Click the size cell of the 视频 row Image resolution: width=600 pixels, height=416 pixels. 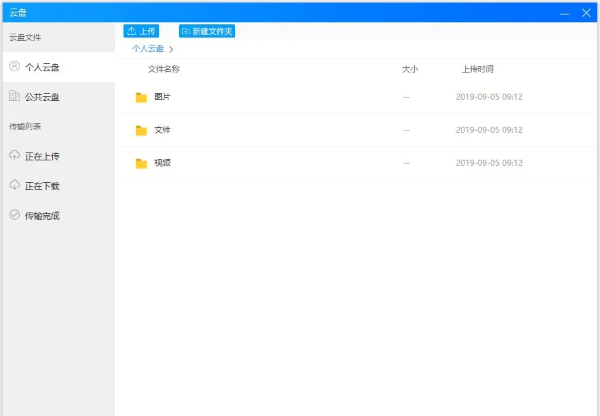[x=406, y=163]
